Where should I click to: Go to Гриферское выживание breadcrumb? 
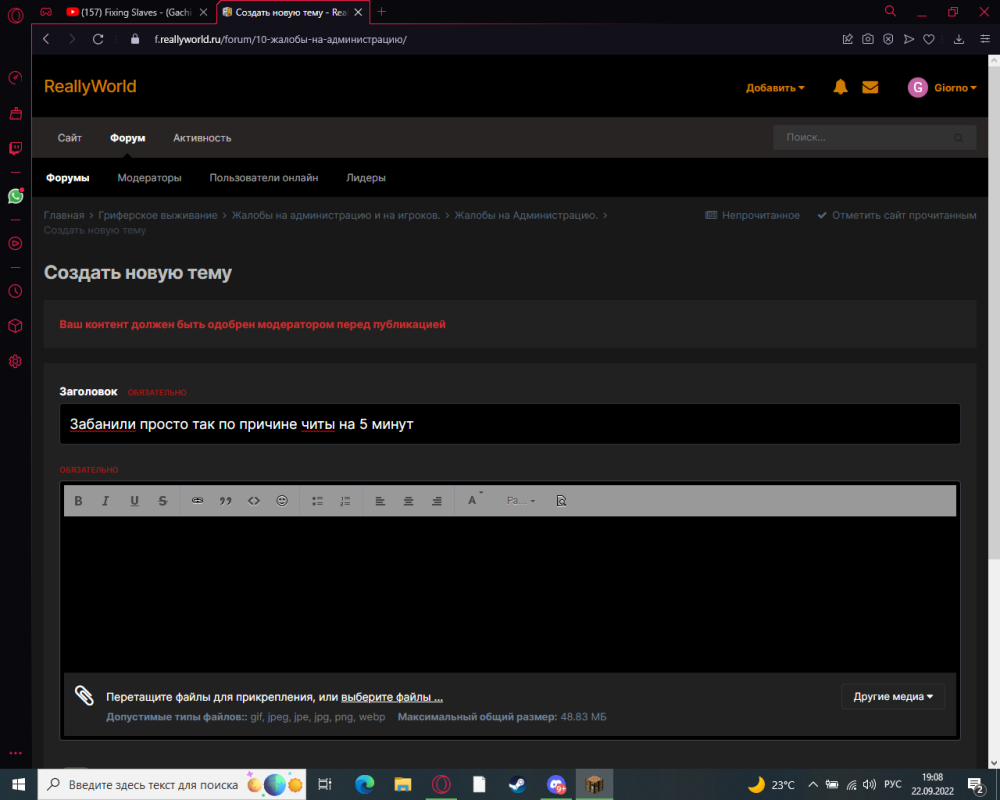click(x=158, y=216)
